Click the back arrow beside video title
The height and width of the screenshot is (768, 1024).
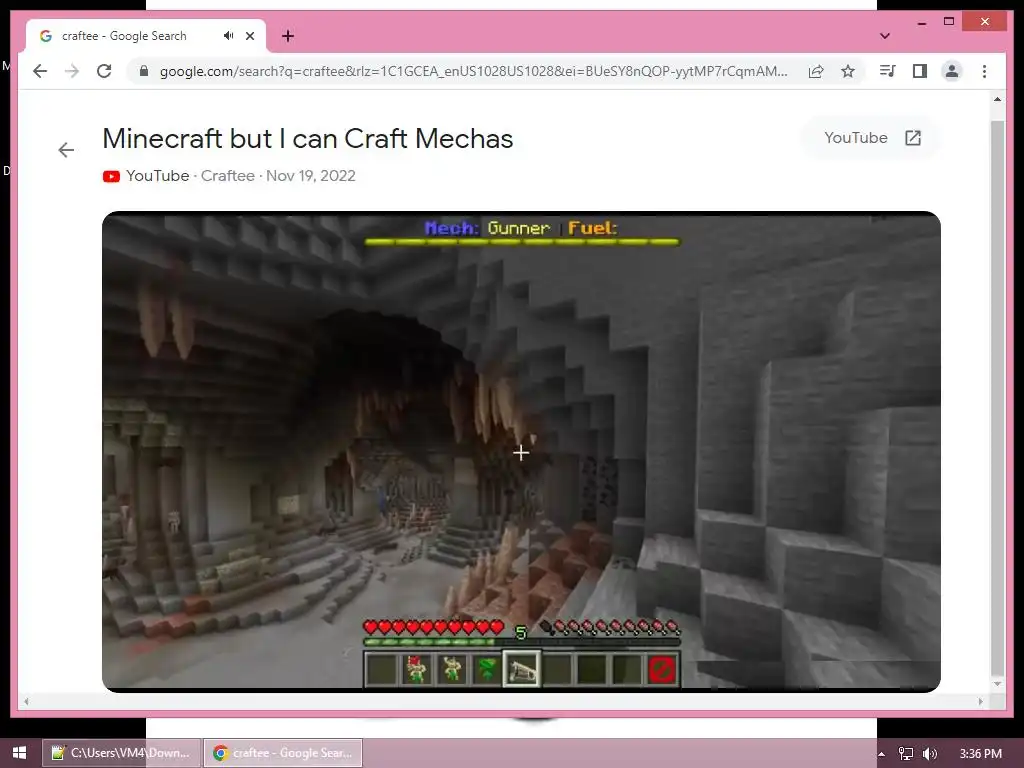pyautogui.click(x=66, y=150)
